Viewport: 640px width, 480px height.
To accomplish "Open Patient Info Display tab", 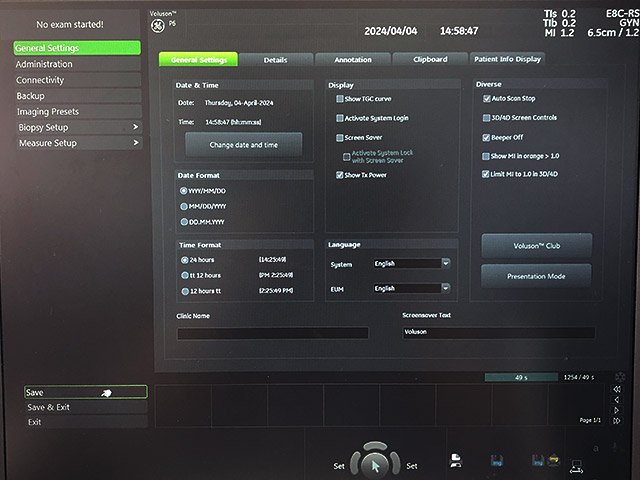I will 507,59.
